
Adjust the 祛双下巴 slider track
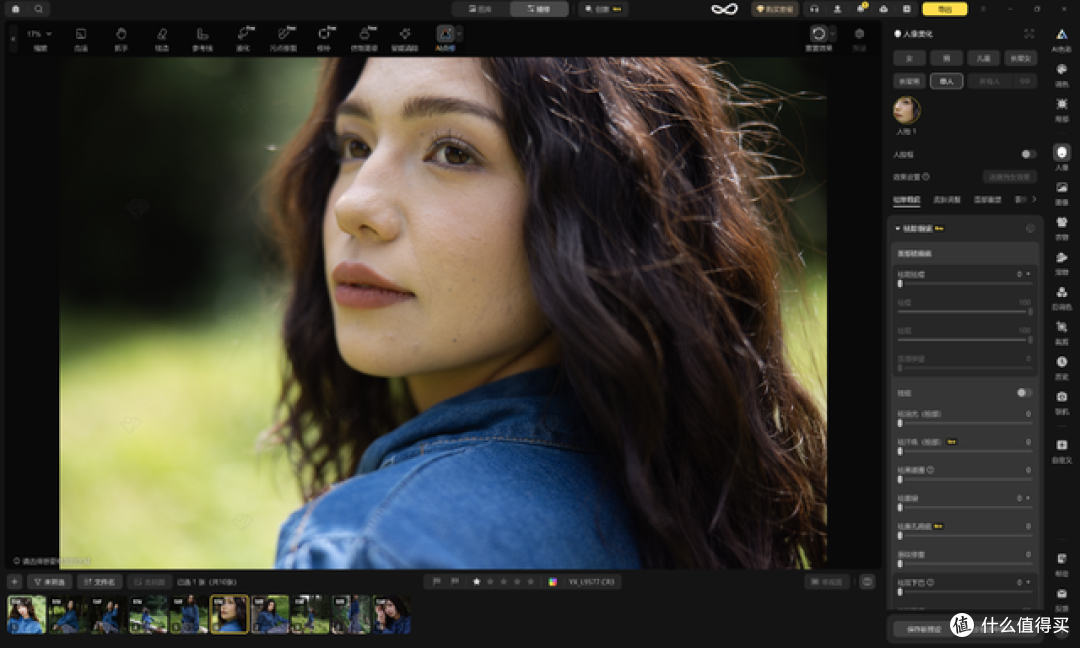pyautogui.click(x=965, y=592)
